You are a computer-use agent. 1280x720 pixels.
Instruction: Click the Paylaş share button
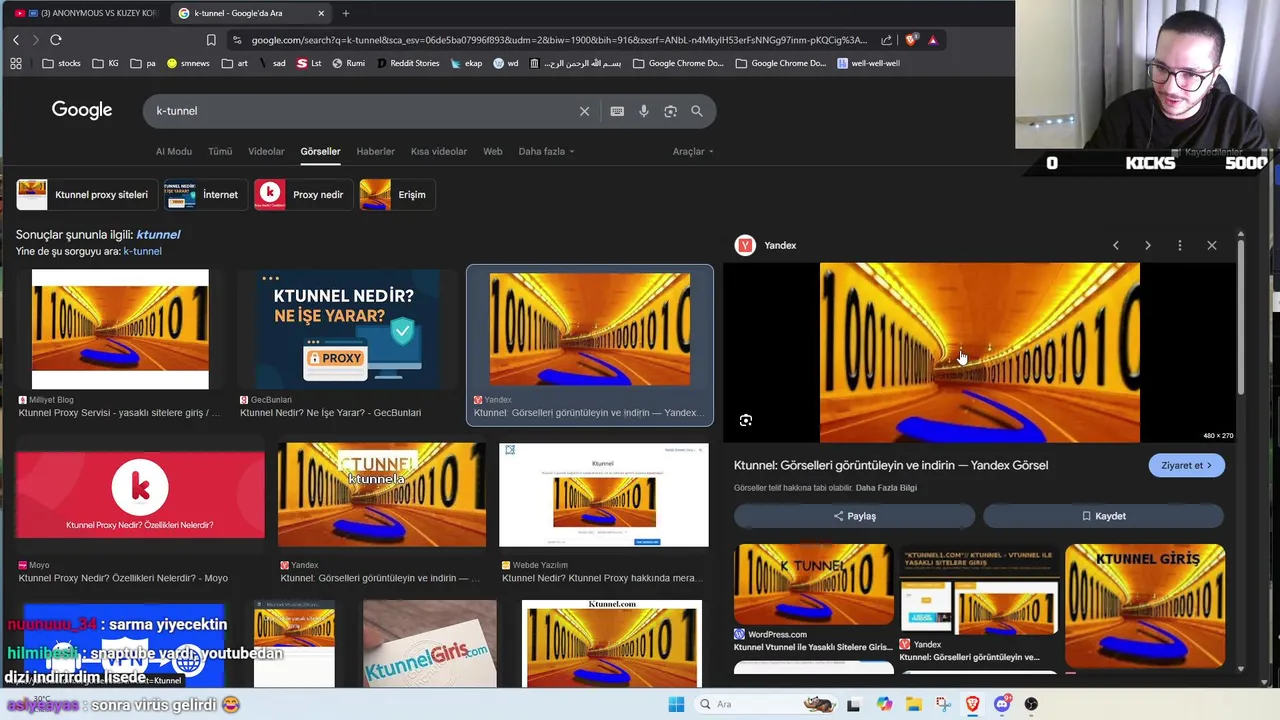click(854, 516)
